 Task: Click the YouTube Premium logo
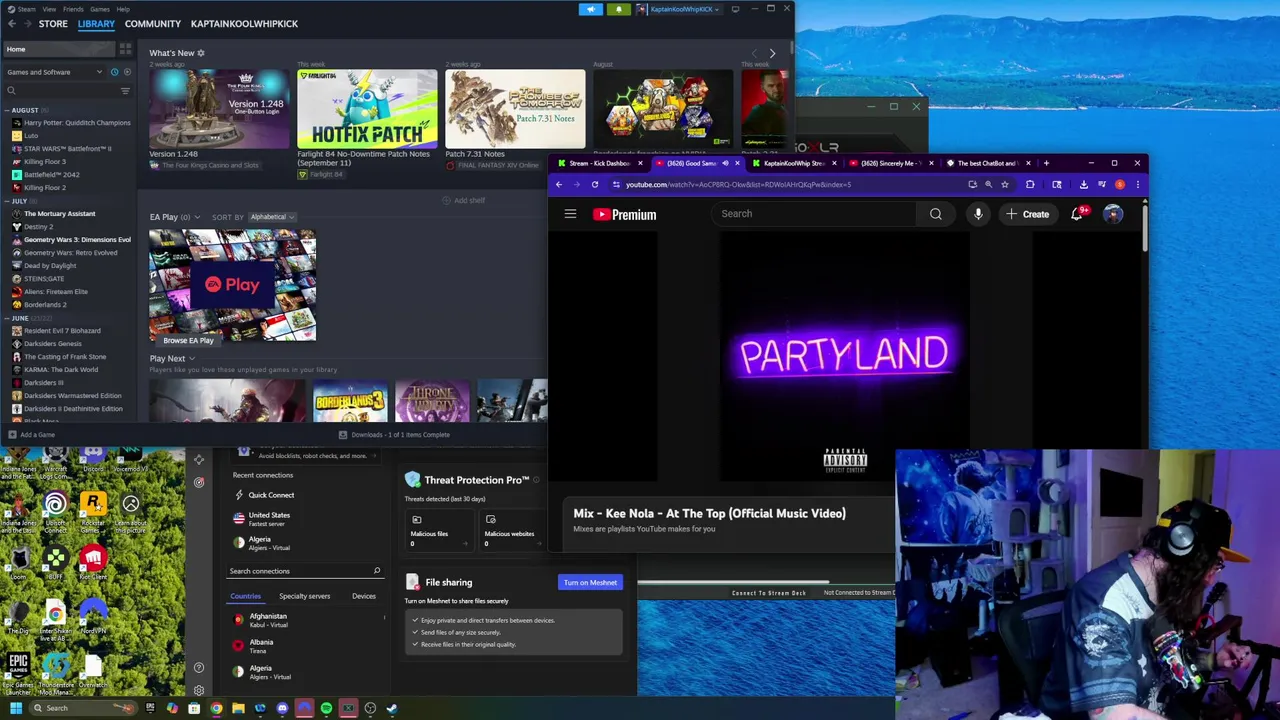point(624,214)
